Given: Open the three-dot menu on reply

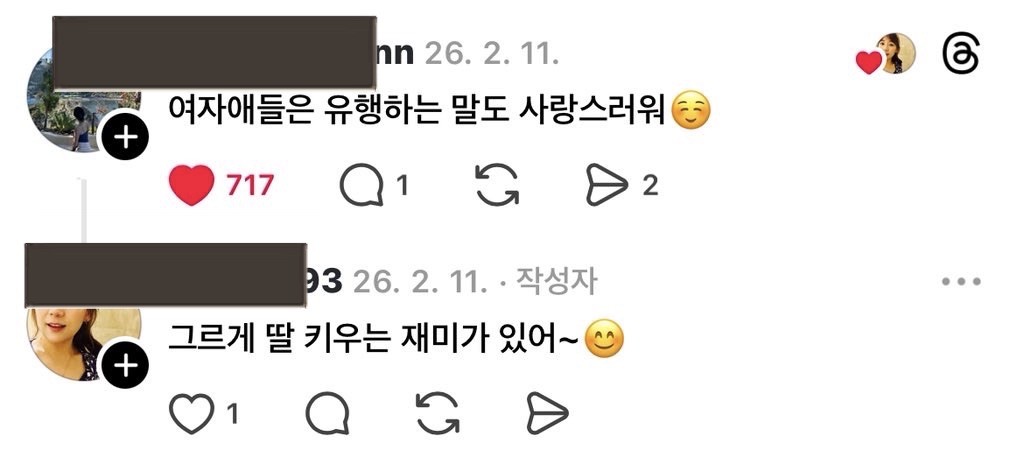Looking at the screenshot, I should [961, 282].
